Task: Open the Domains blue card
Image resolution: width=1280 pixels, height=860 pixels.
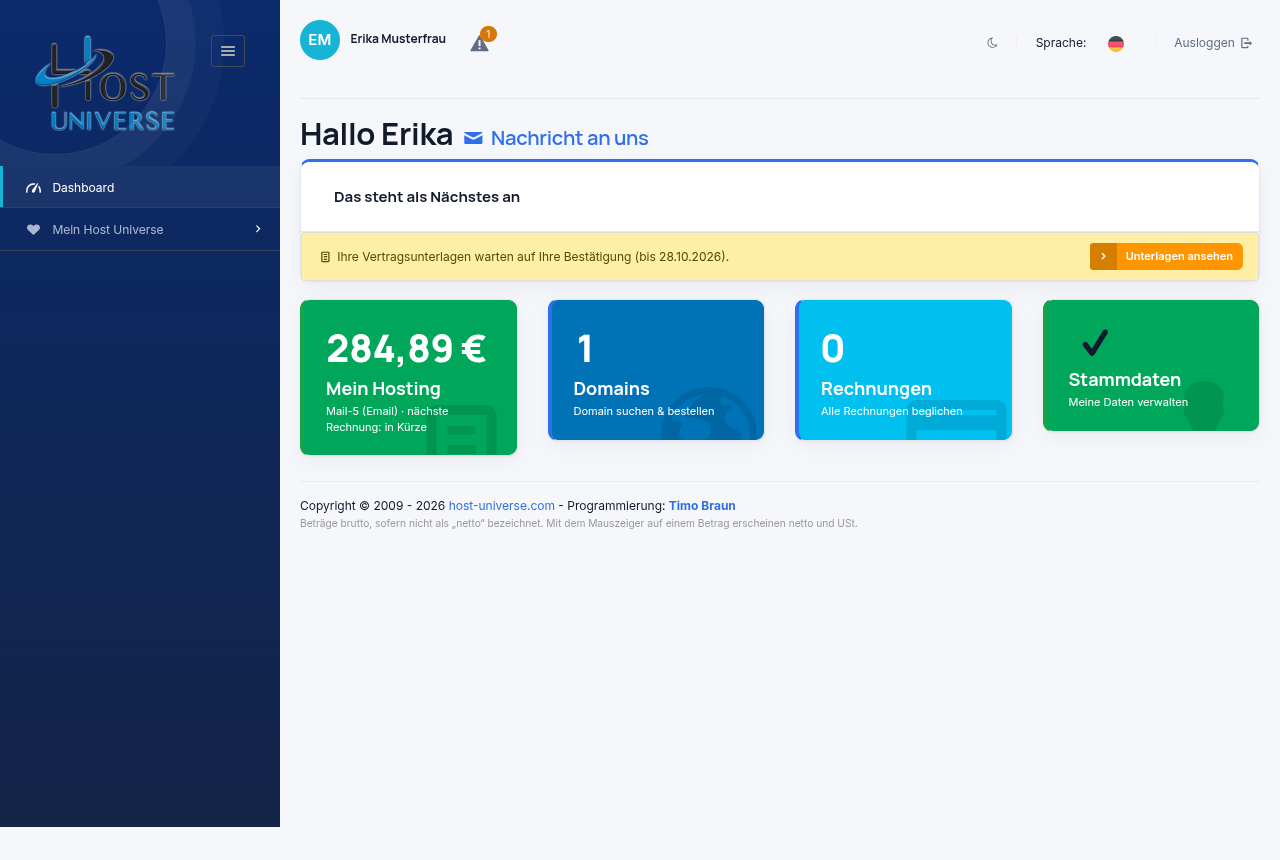Action: pos(656,370)
